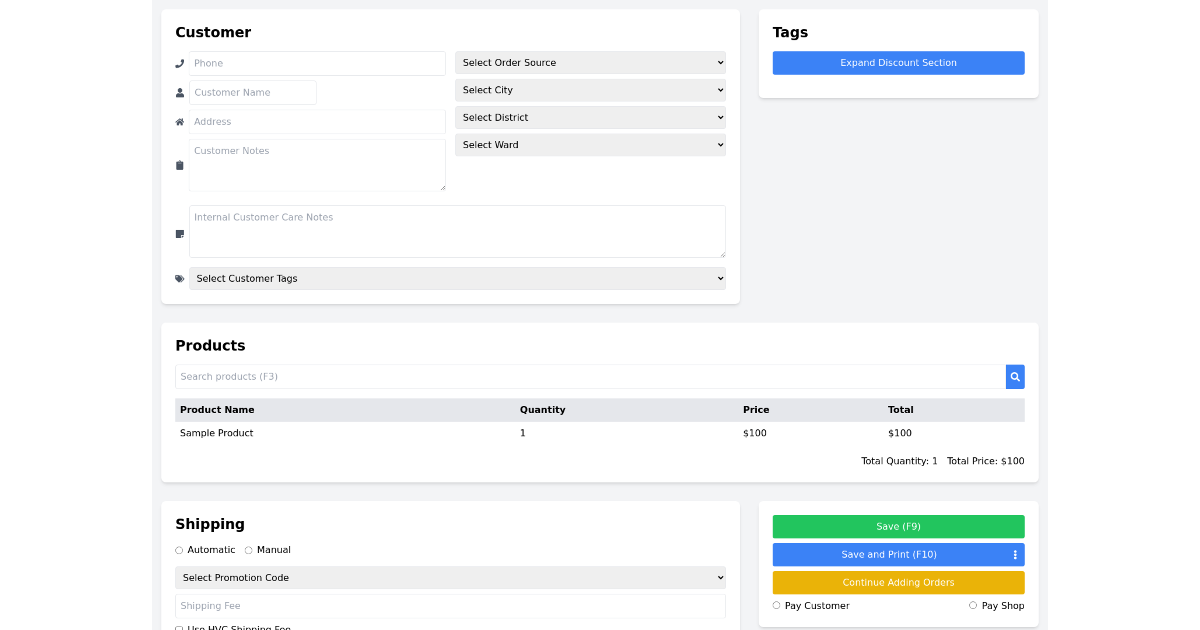Viewport: 1200px width, 630px height.
Task: Click the blue product search magnifier icon
Action: (1014, 376)
